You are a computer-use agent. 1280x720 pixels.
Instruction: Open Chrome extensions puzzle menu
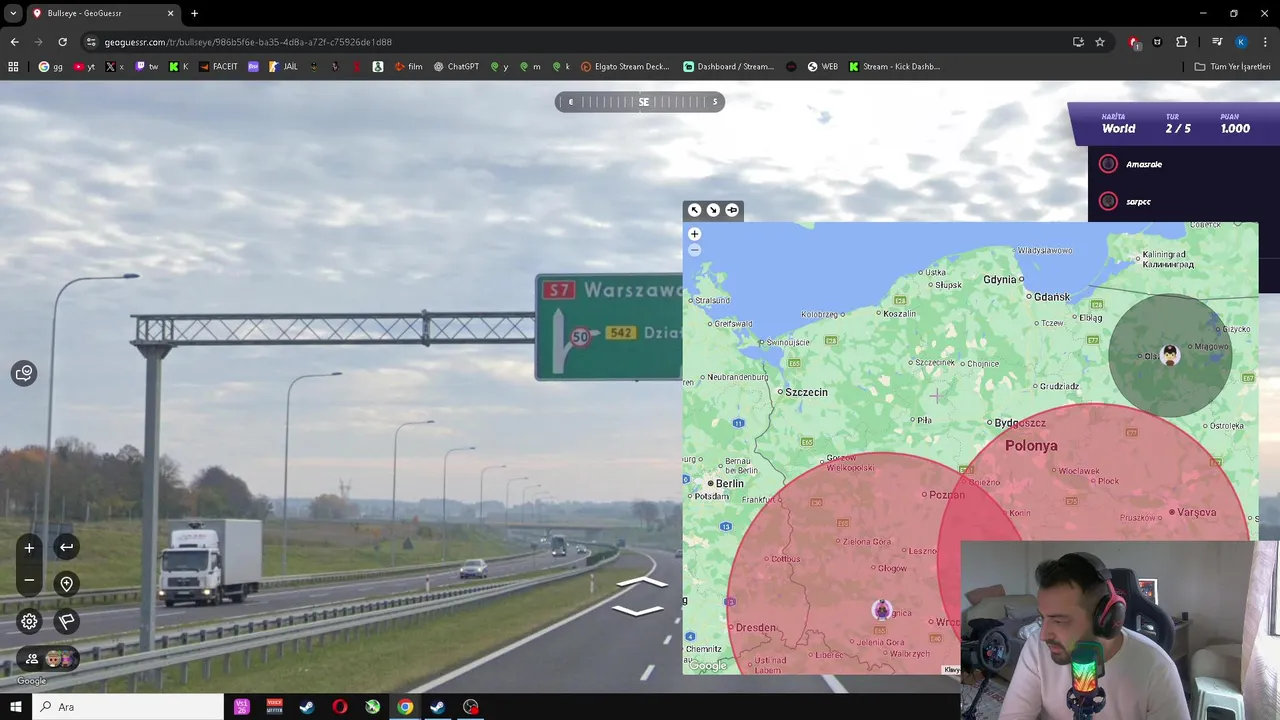point(1182,42)
